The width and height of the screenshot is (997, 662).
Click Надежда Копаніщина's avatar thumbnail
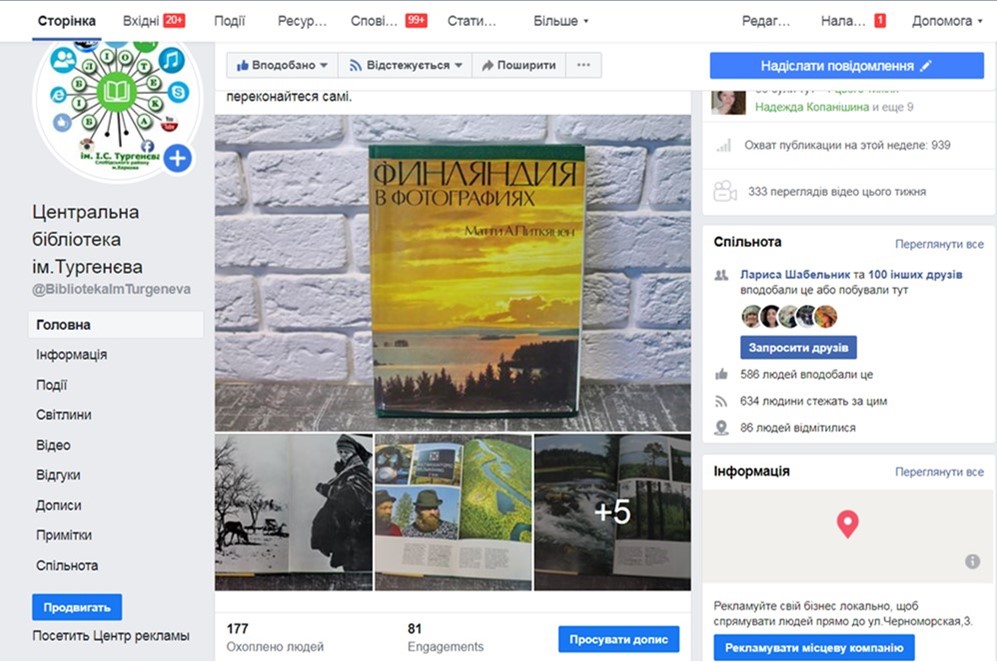(728, 102)
